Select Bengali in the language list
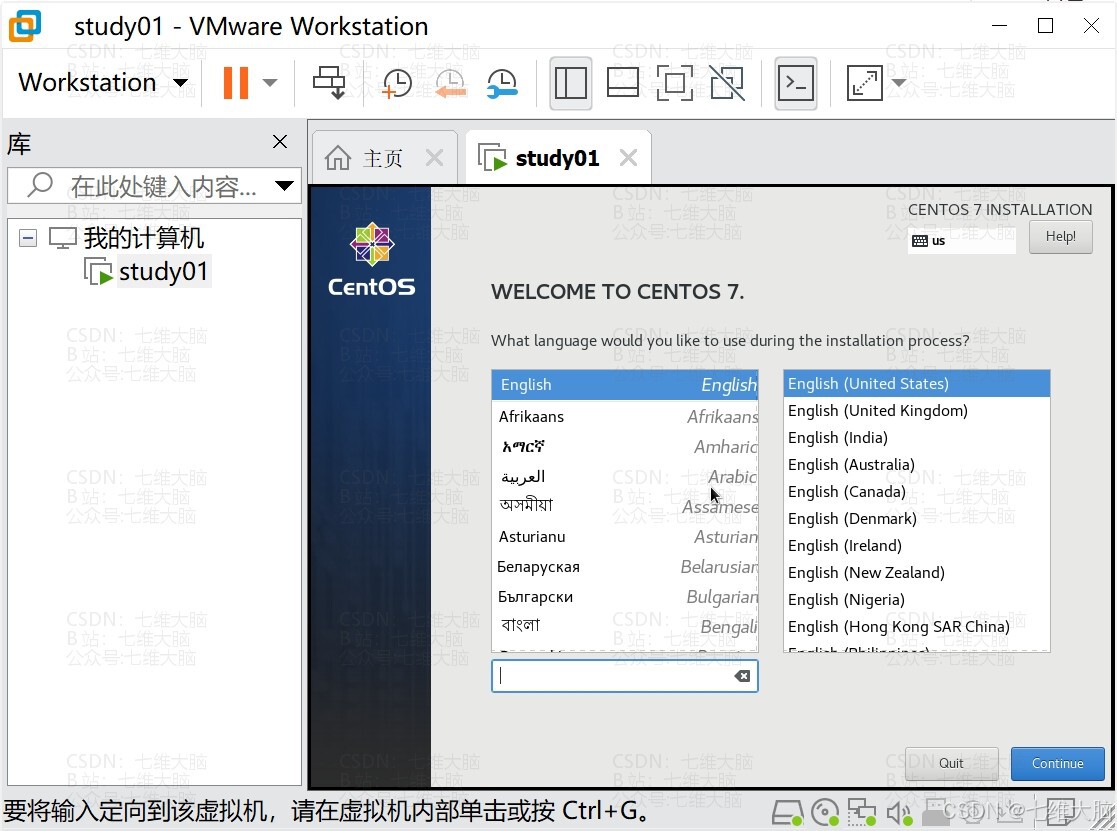Screen dimensions: 1117x831 (x=625, y=626)
